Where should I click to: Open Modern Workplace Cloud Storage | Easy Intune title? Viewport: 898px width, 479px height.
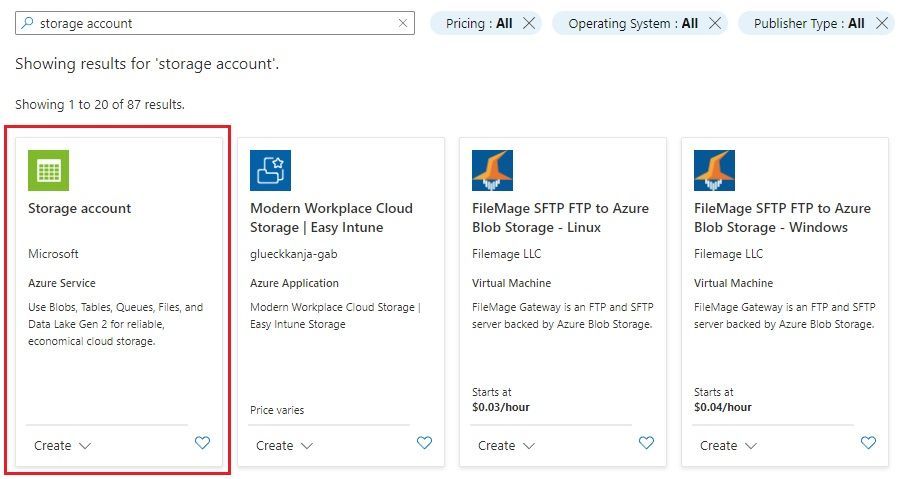pos(331,218)
